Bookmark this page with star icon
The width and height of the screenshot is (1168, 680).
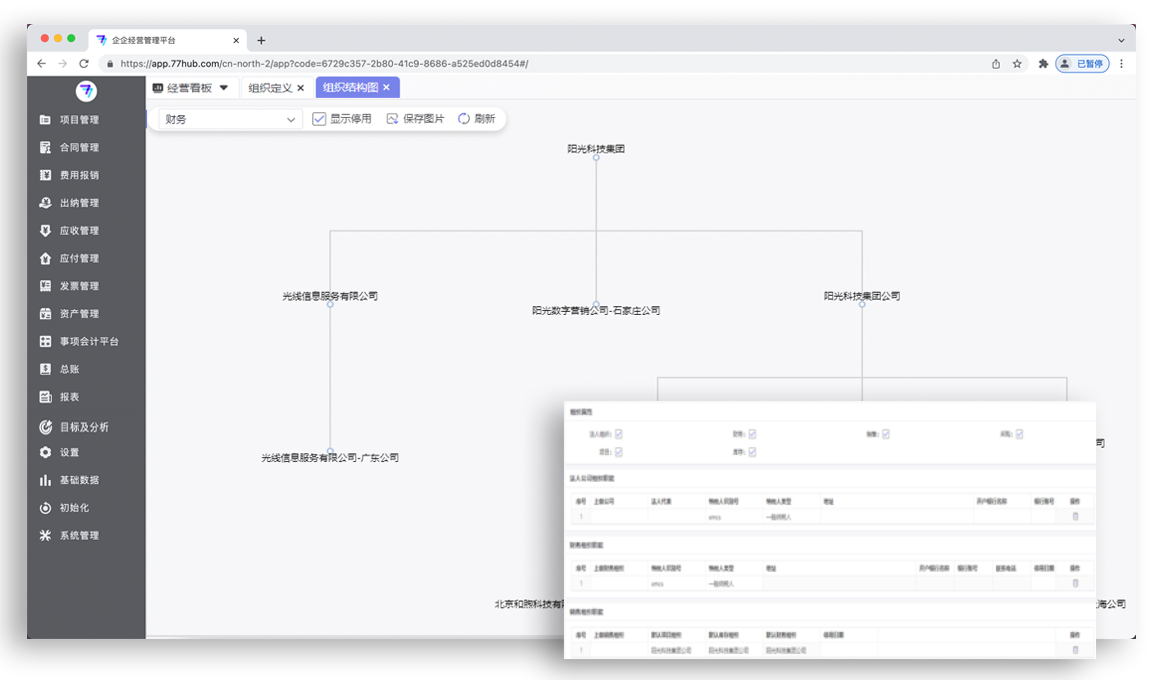(x=1017, y=64)
